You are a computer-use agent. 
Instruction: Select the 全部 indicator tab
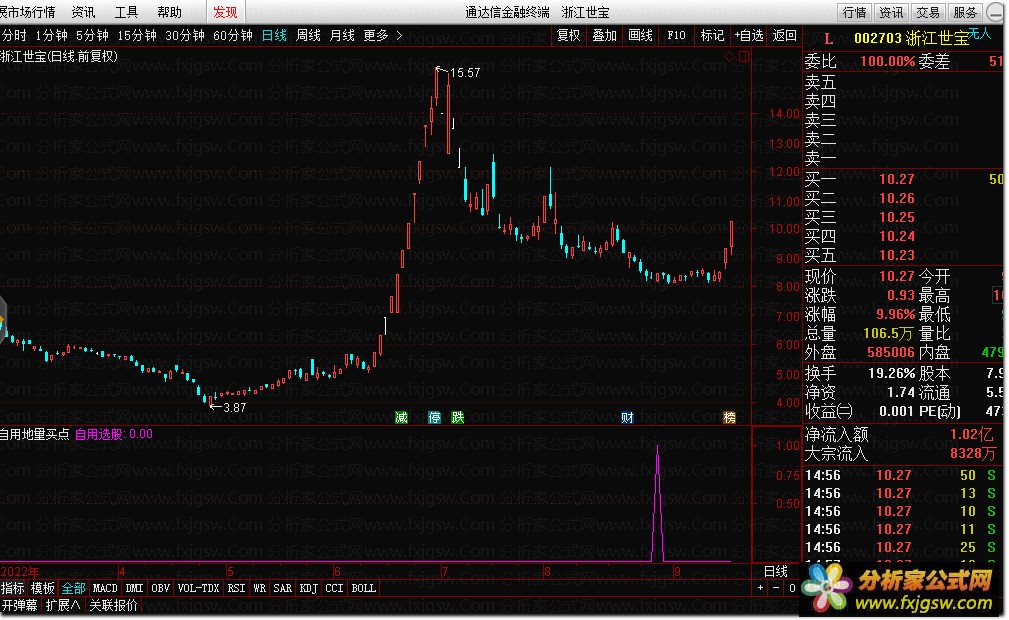(73, 588)
